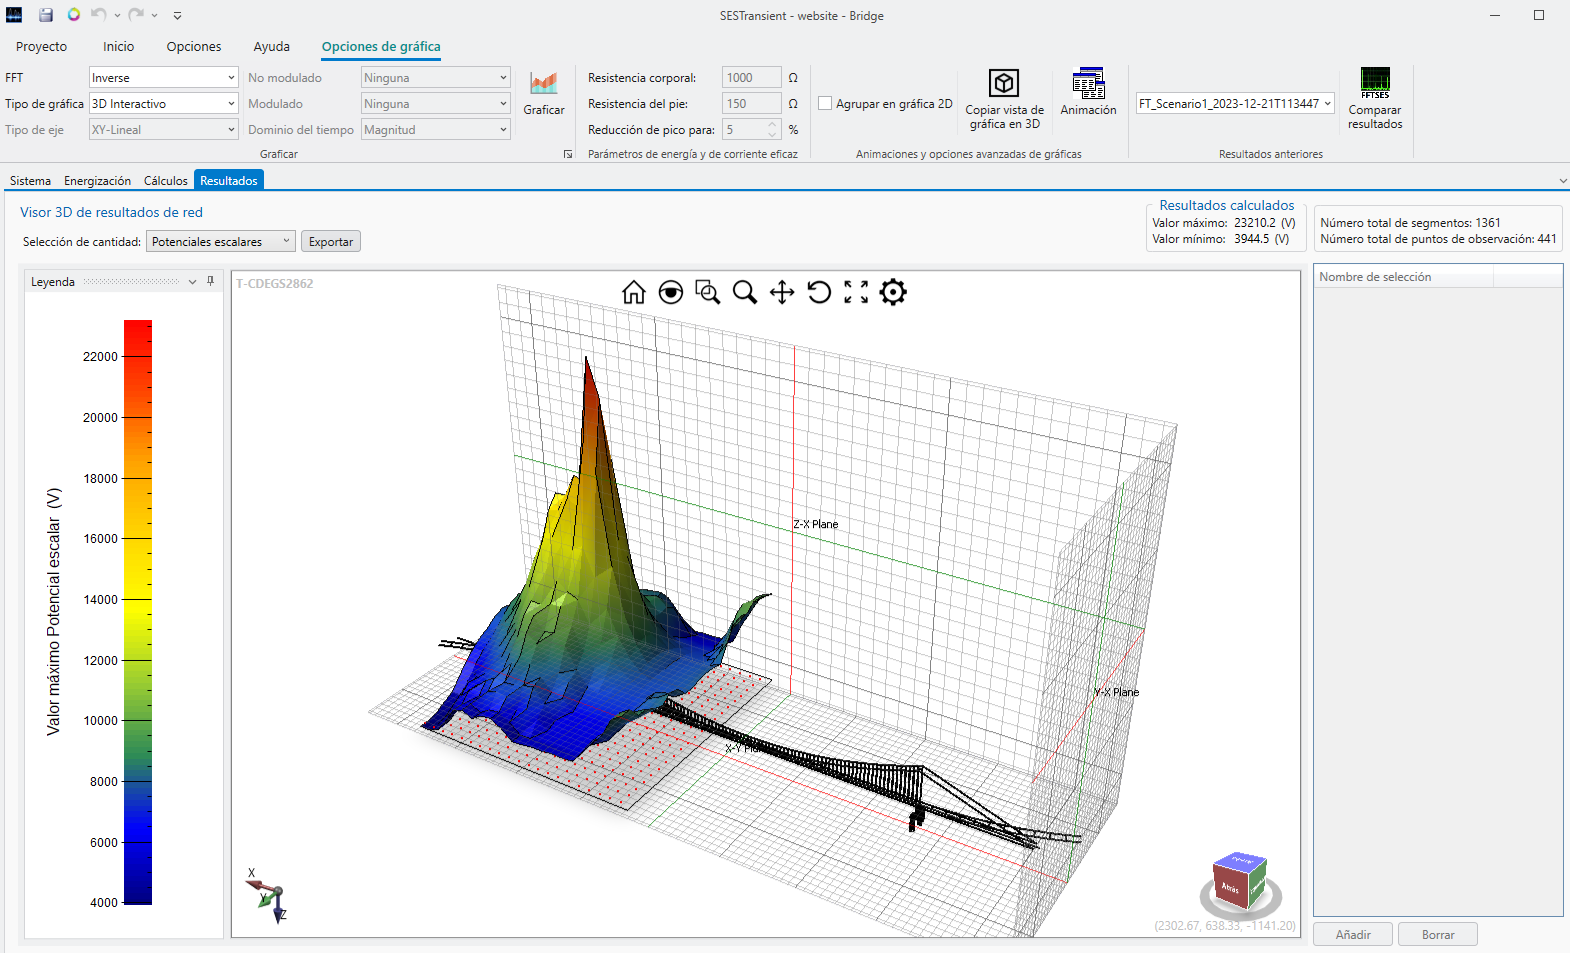Open Tipo de gráfica dropdown
The height and width of the screenshot is (953, 1570).
164,103
